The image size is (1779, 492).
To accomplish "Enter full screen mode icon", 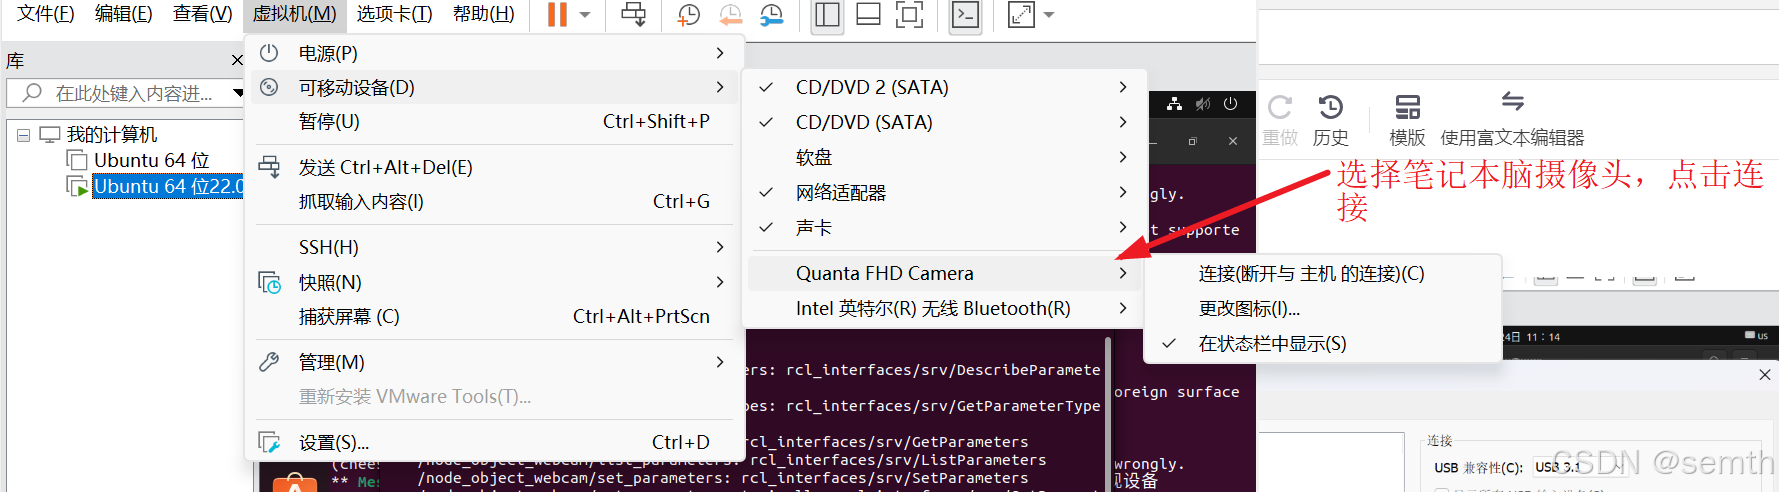I will click(909, 14).
